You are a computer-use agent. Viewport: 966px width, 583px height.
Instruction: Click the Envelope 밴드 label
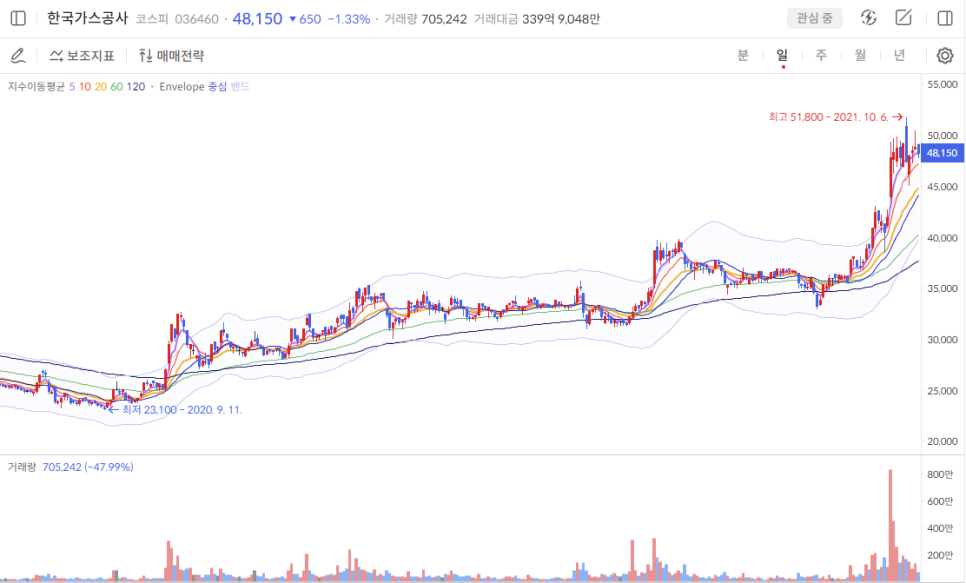pyautogui.click(x=240, y=87)
